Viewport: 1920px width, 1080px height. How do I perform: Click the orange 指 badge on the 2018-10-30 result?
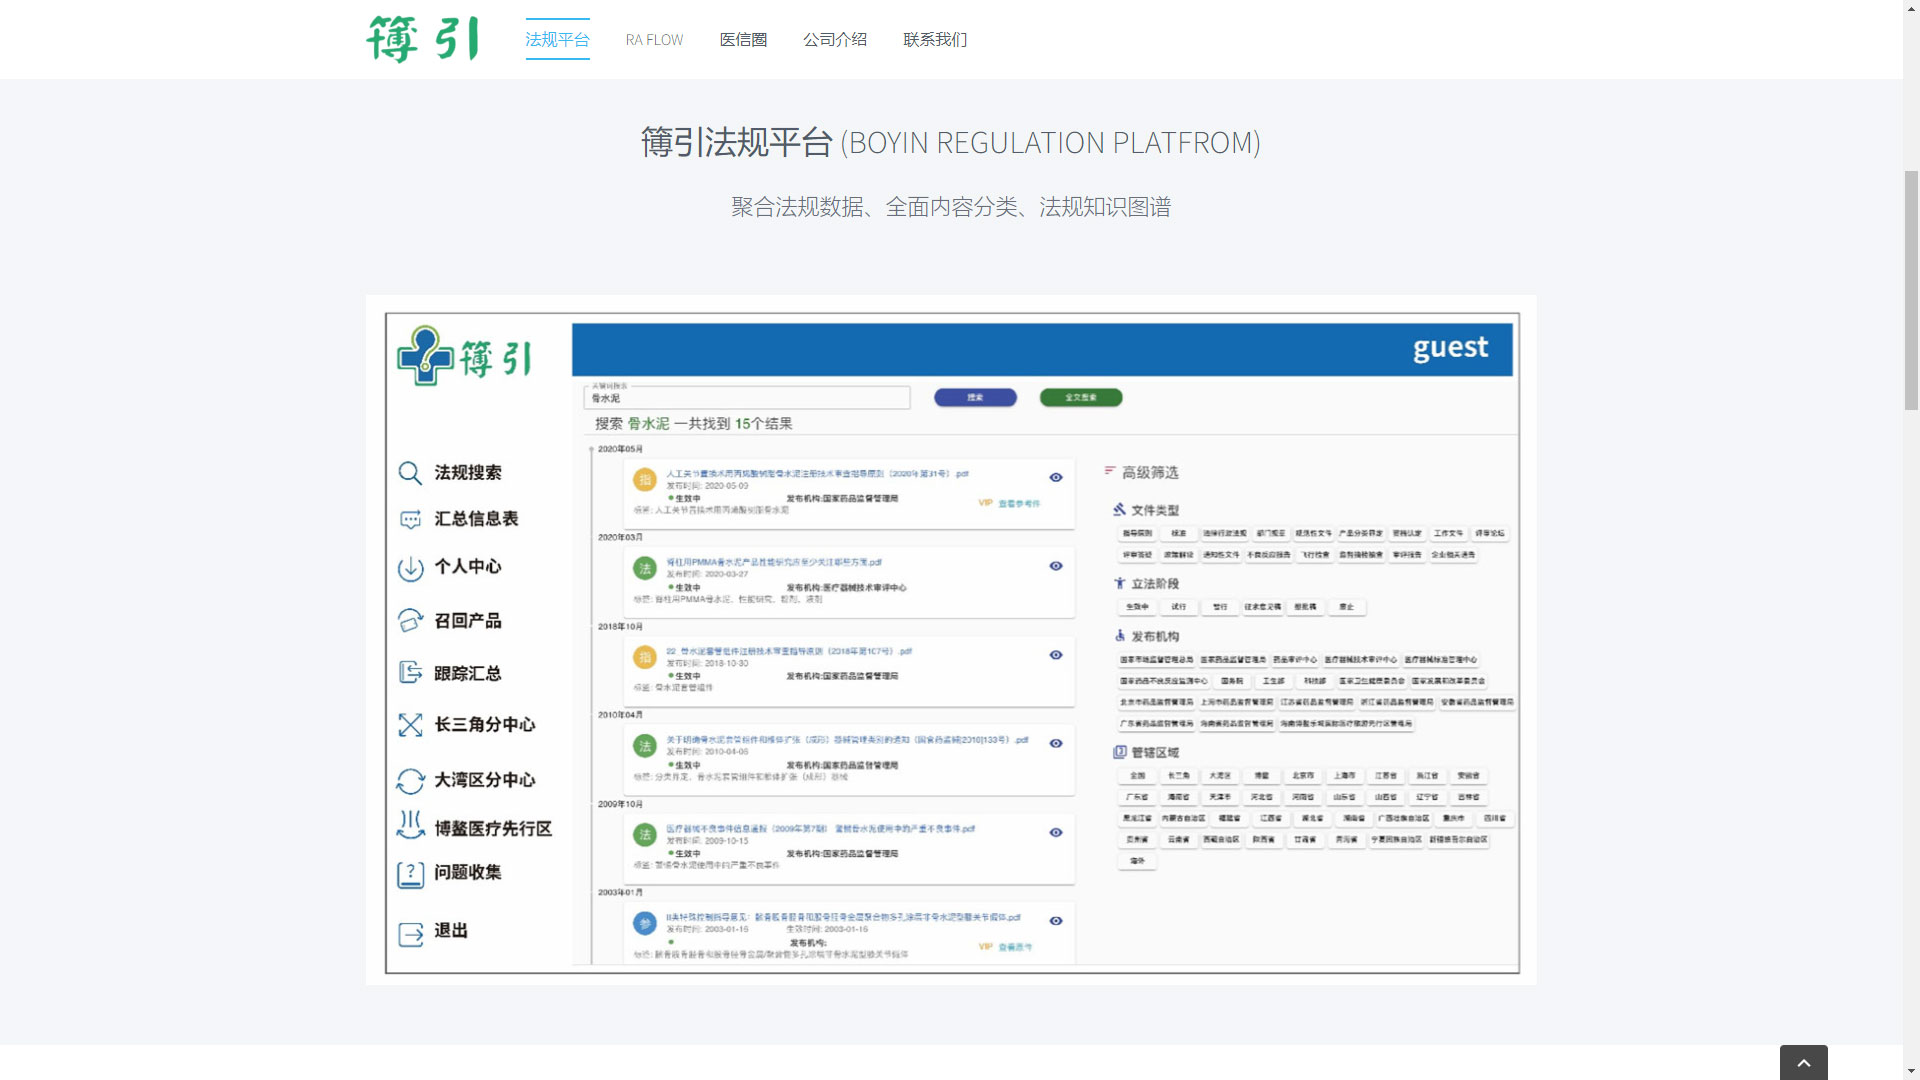(645, 657)
